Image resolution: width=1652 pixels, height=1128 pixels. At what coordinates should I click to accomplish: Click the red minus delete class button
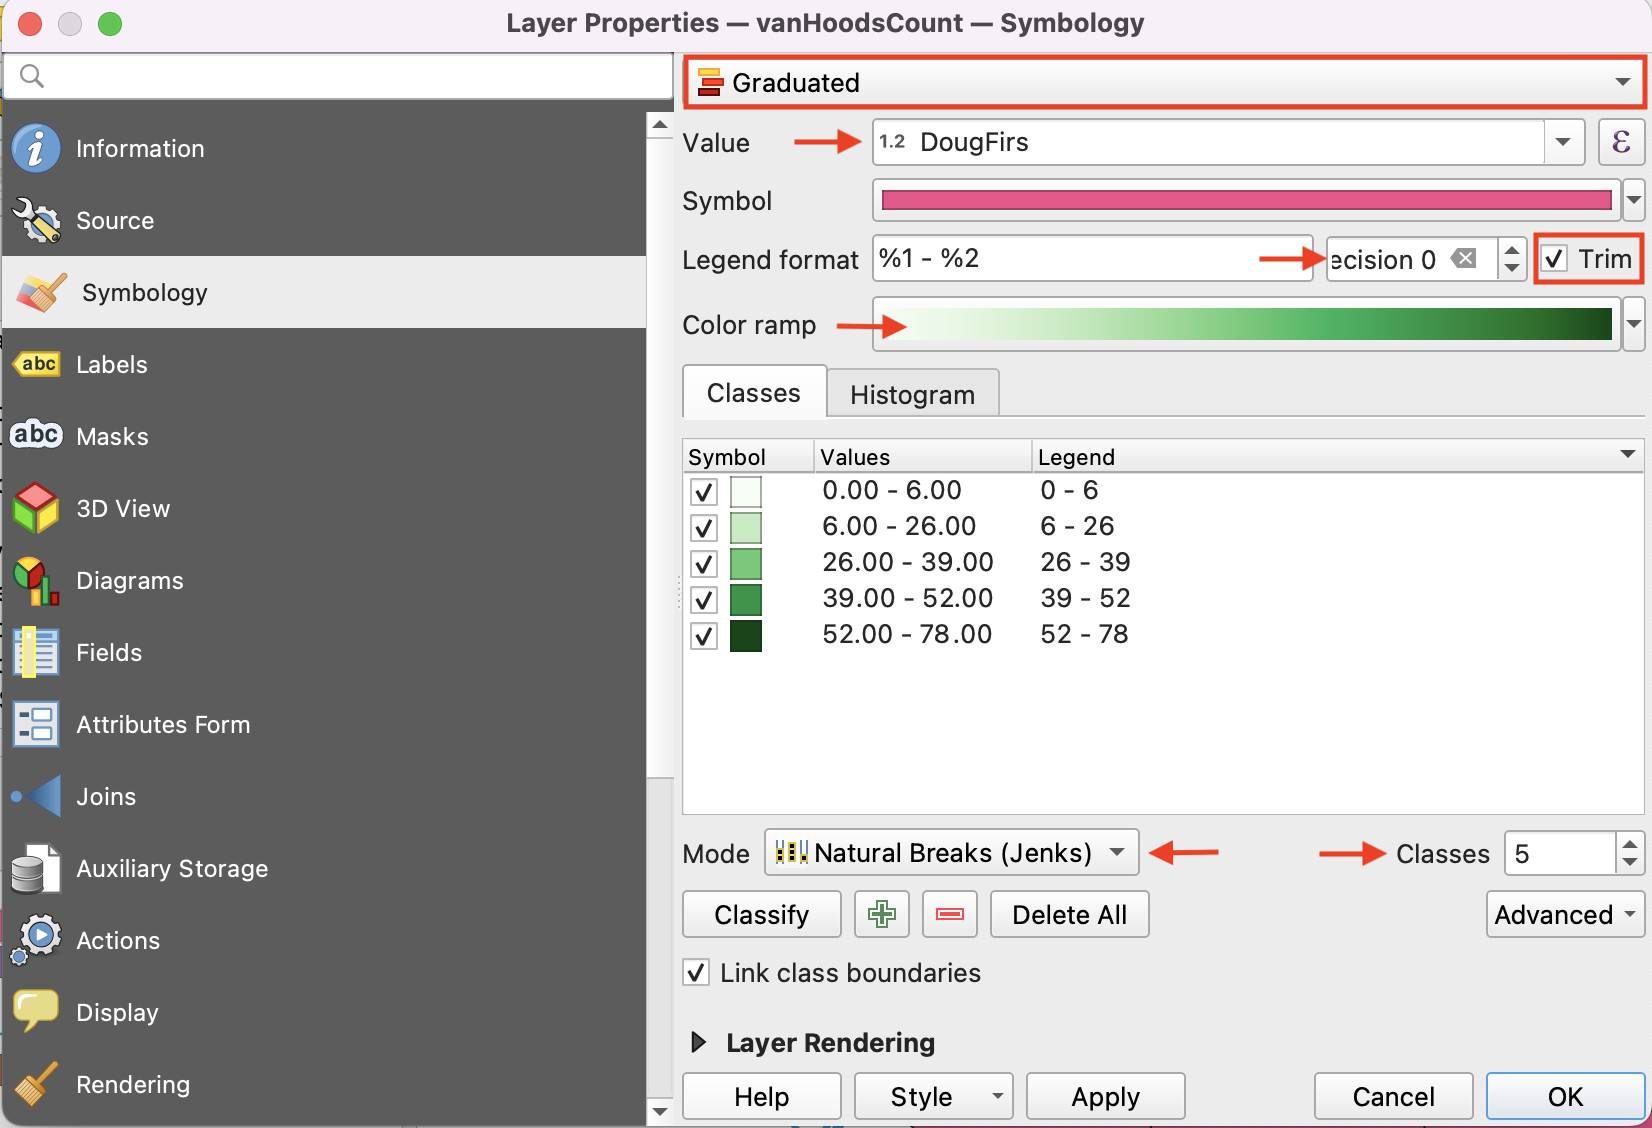point(949,914)
